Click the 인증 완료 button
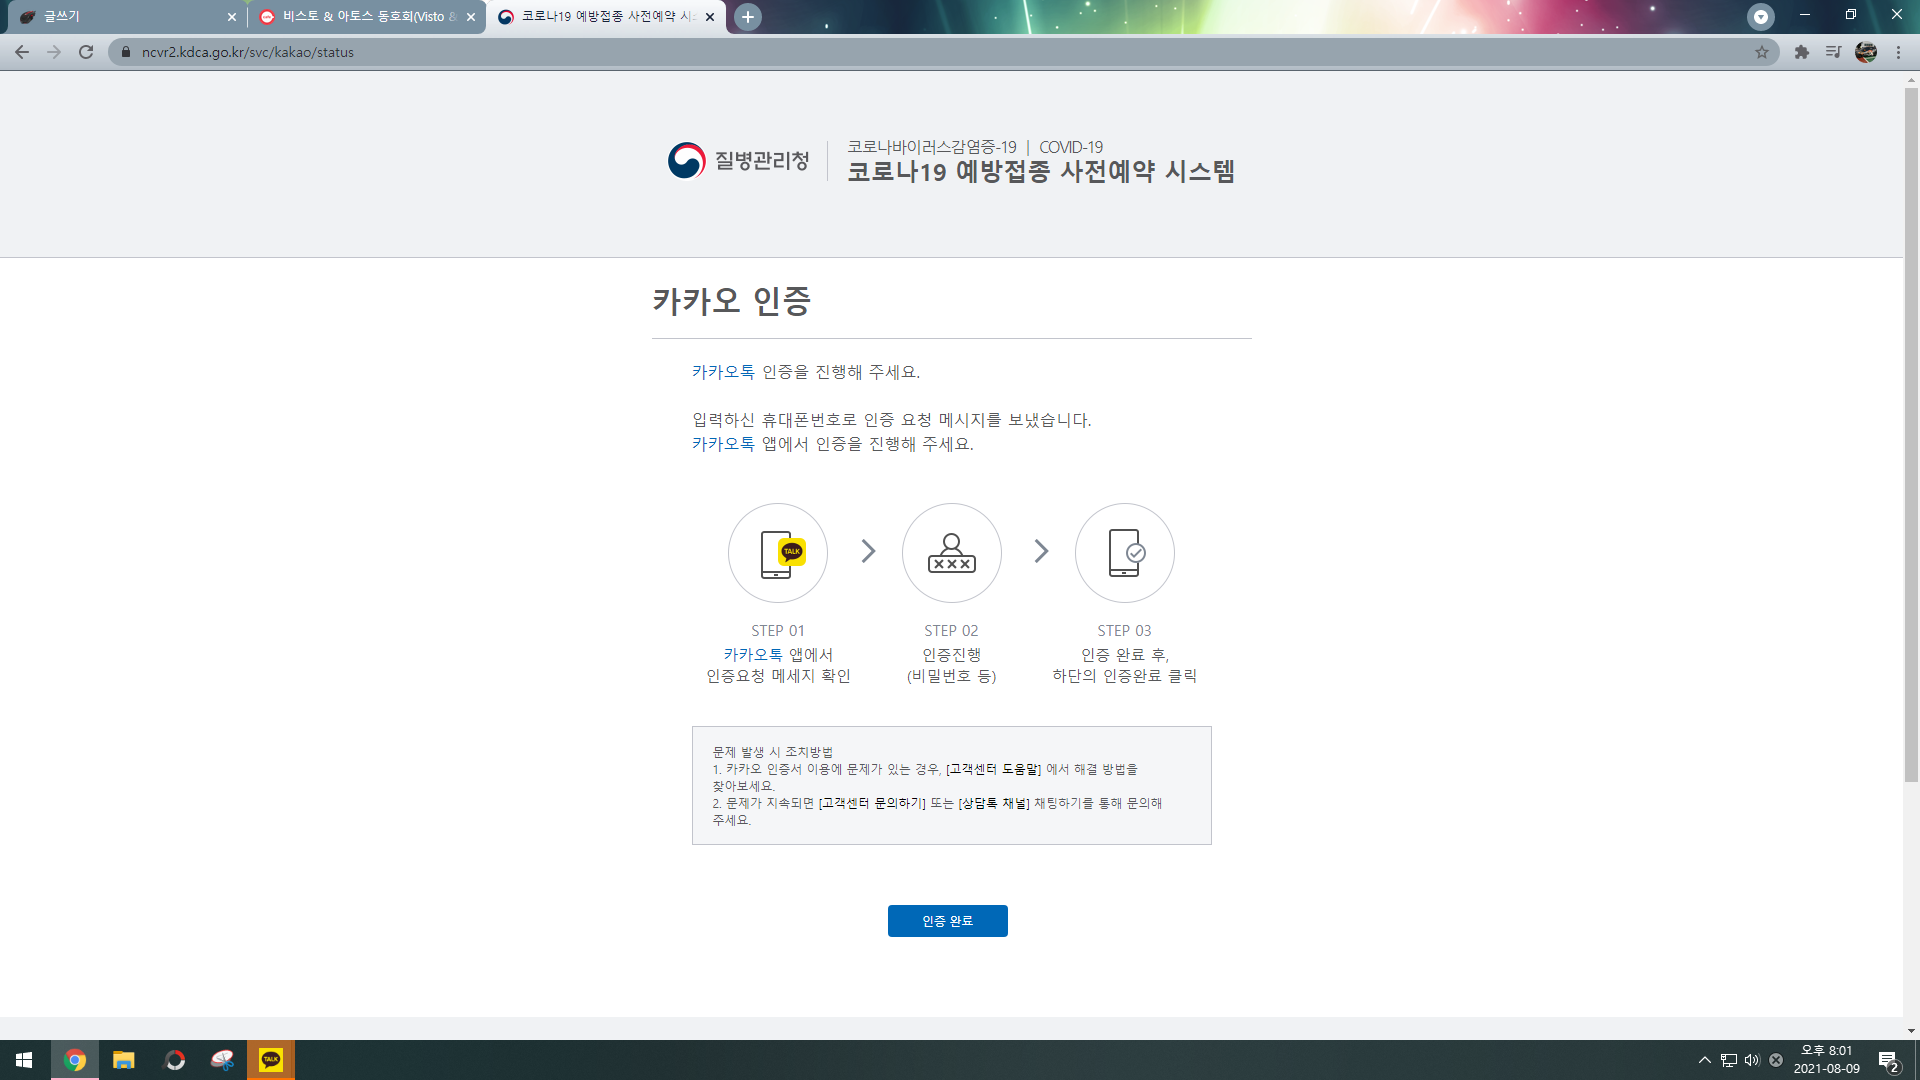The height and width of the screenshot is (1080, 1920). pos(947,920)
